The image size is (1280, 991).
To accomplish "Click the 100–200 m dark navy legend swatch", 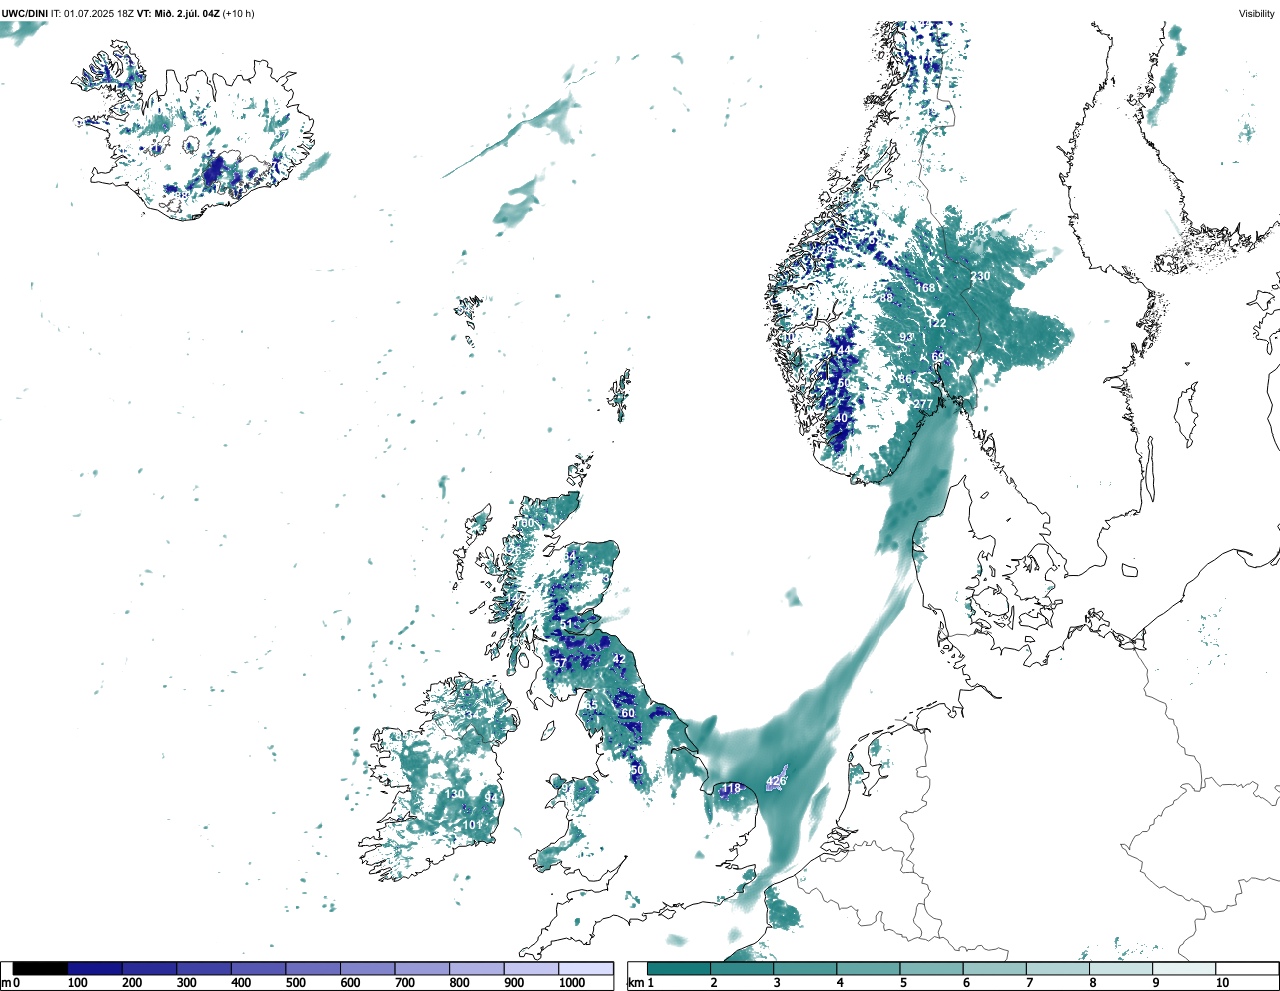I will click(95, 969).
